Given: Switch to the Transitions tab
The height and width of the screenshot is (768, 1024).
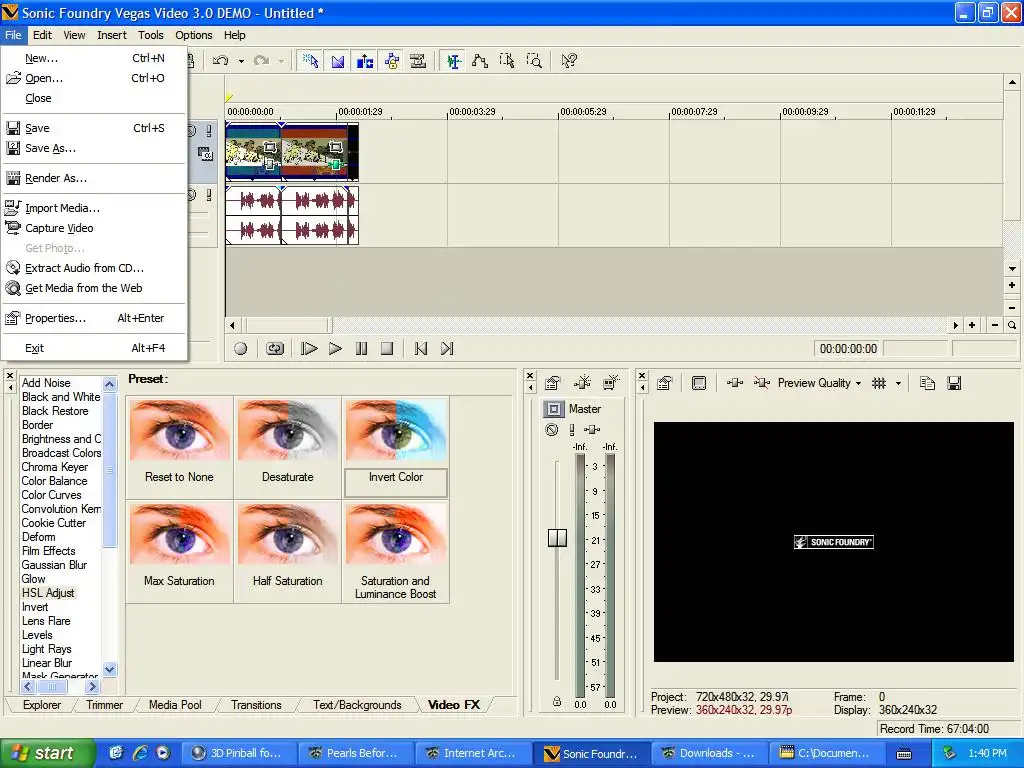Looking at the screenshot, I should pyautogui.click(x=256, y=705).
